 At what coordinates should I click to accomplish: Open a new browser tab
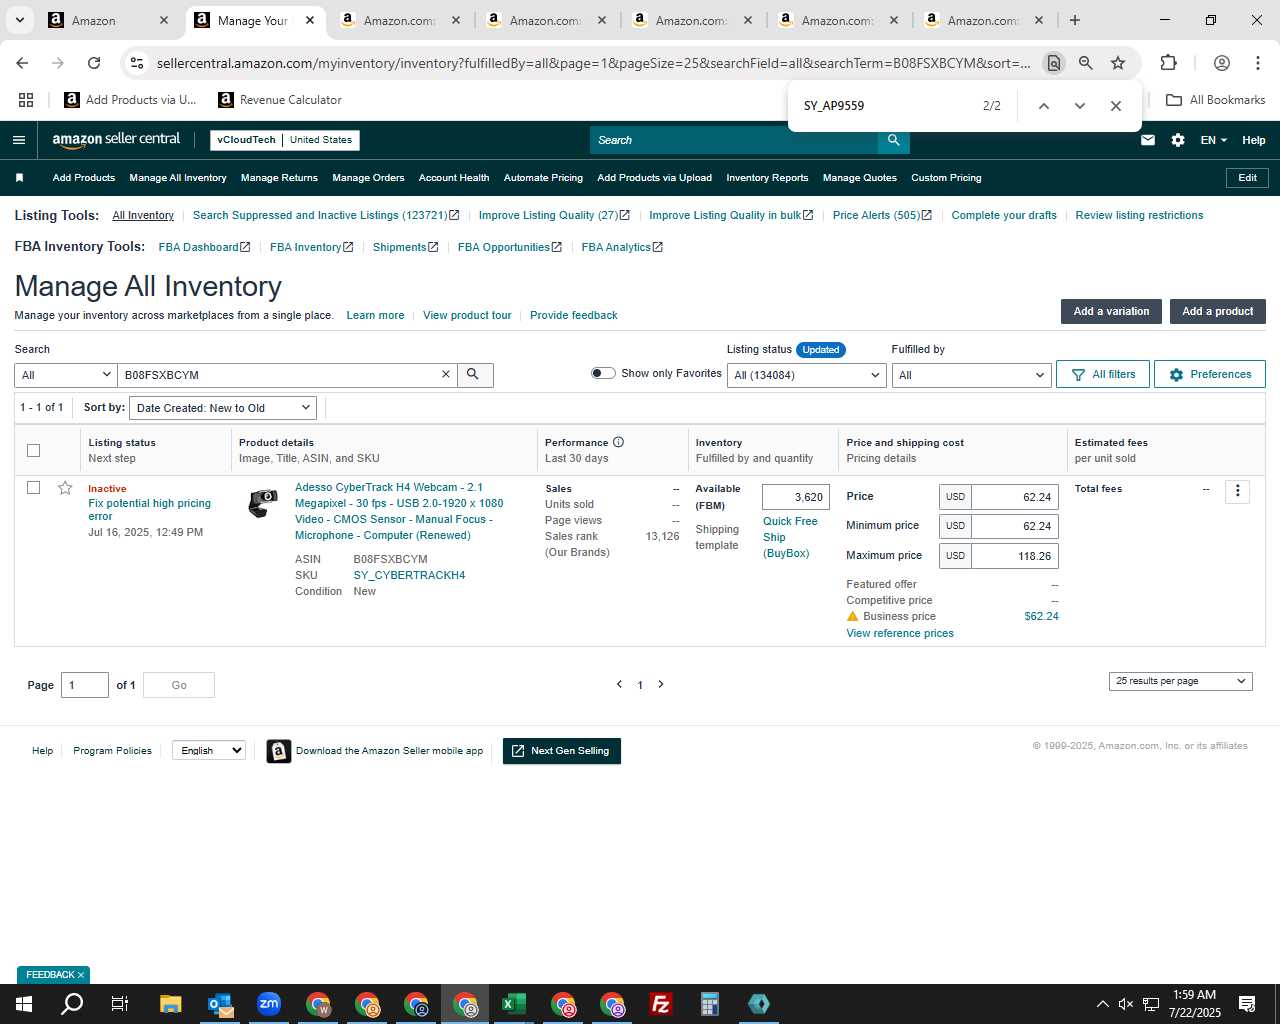pyautogui.click(x=1075, y=20)
